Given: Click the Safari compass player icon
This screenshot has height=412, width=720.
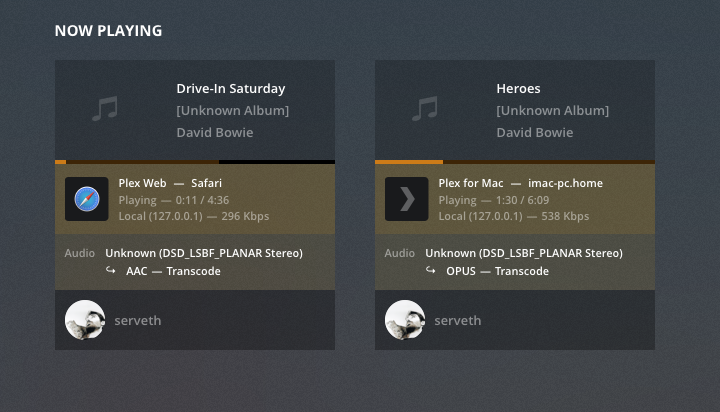Looking at the screenshot, I should pos(86,199).
